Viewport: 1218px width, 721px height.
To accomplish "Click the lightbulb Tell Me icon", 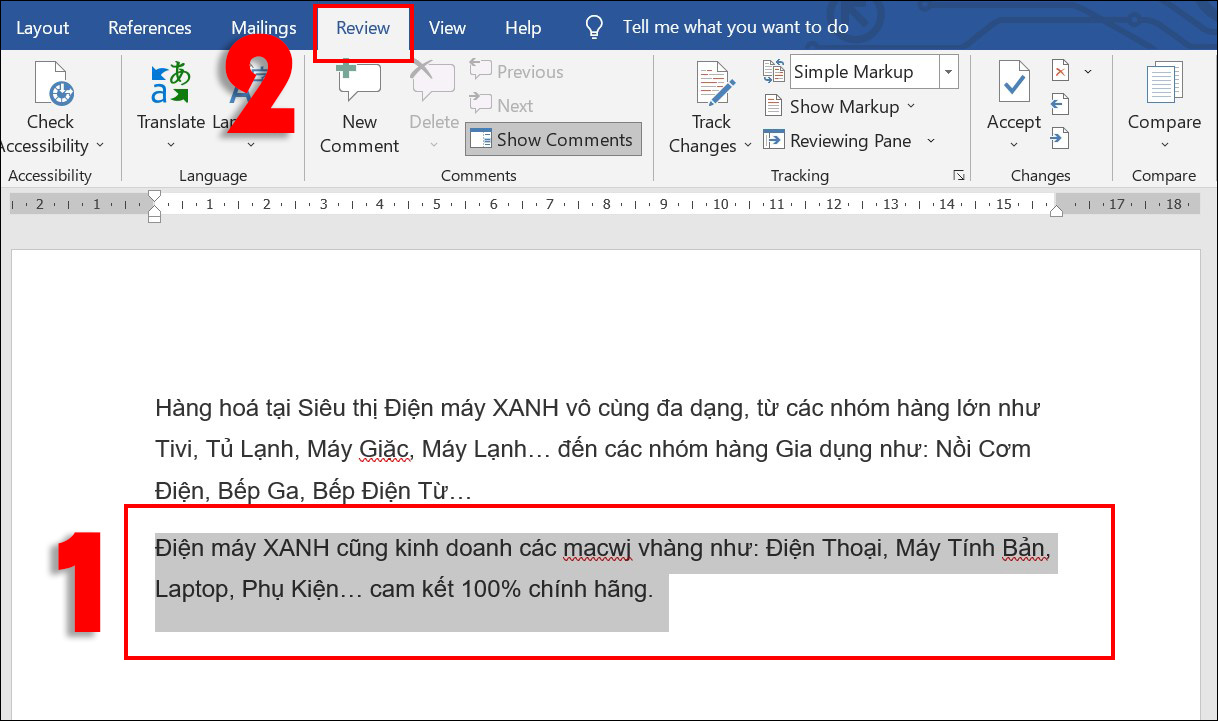I will (x=594, y=27).
